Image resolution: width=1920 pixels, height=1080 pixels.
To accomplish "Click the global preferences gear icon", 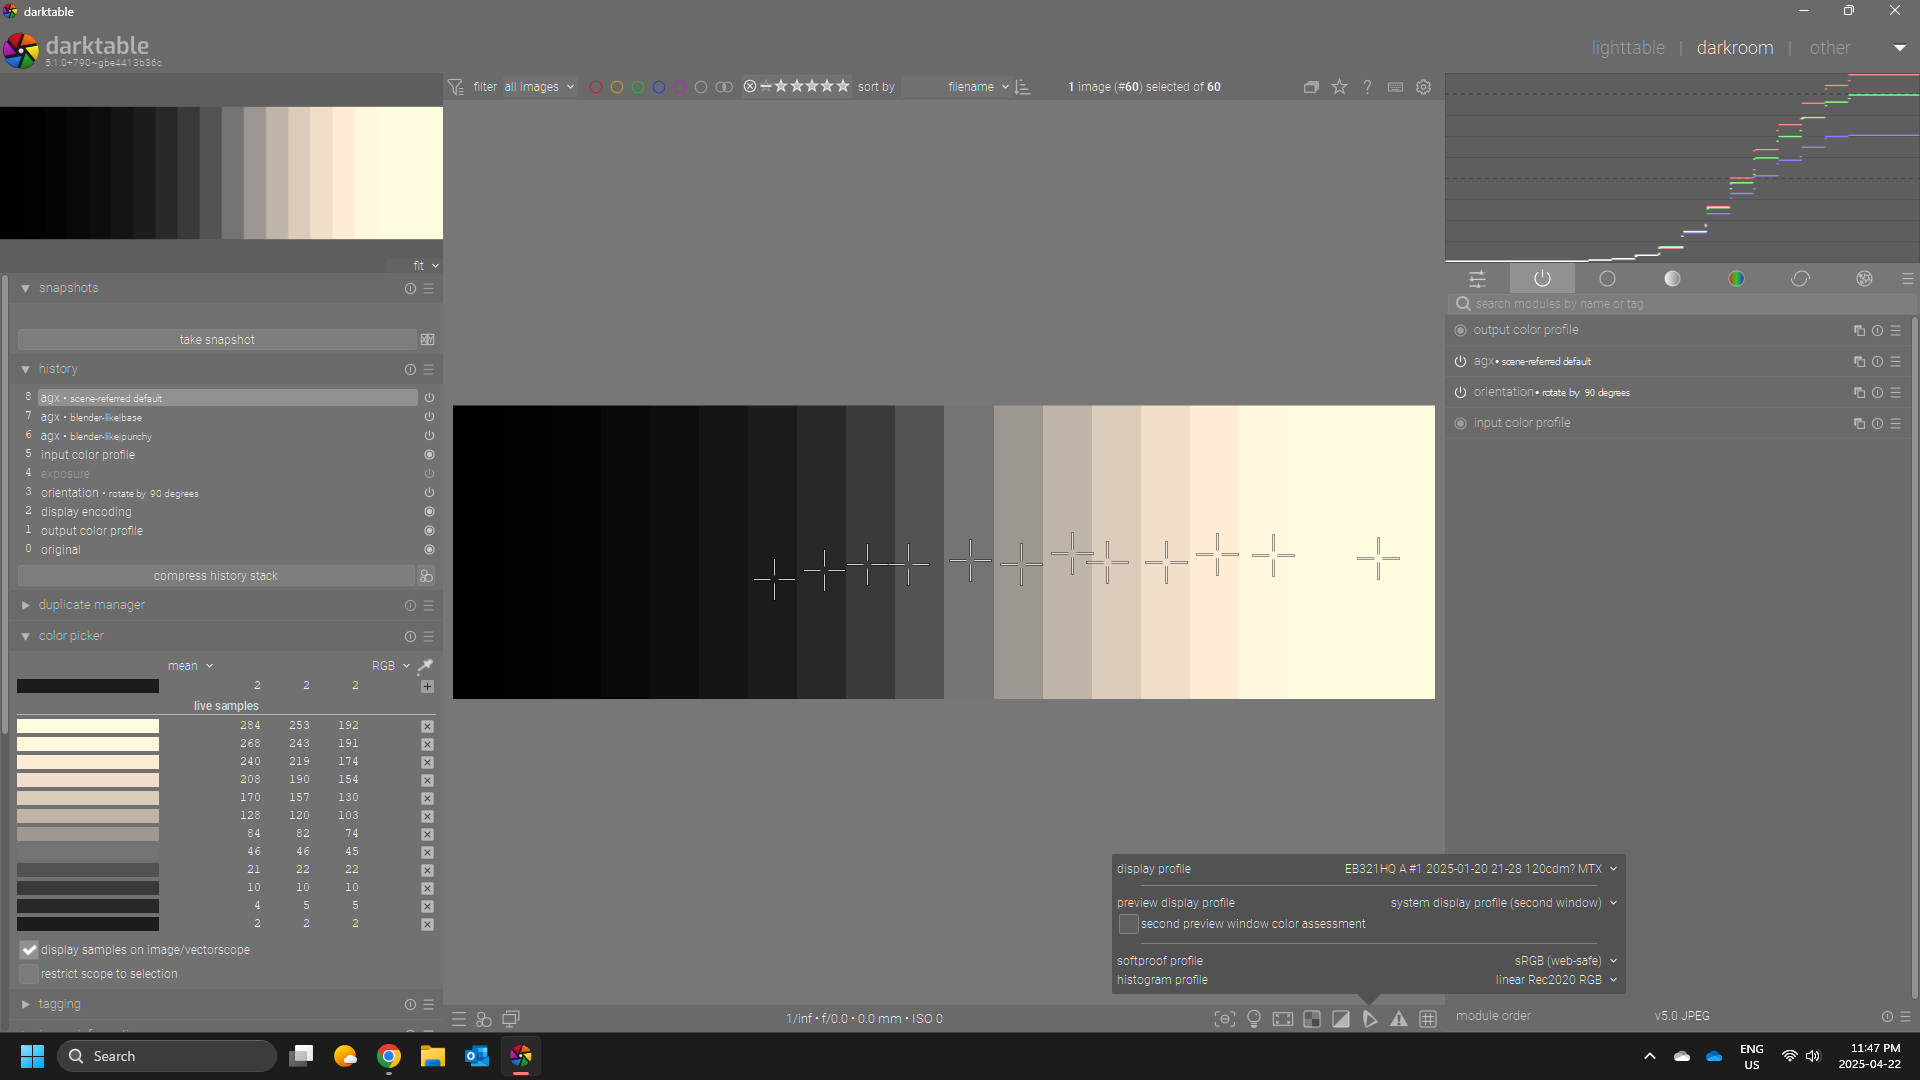I will pyautogui.click(x=1423, y=87).
